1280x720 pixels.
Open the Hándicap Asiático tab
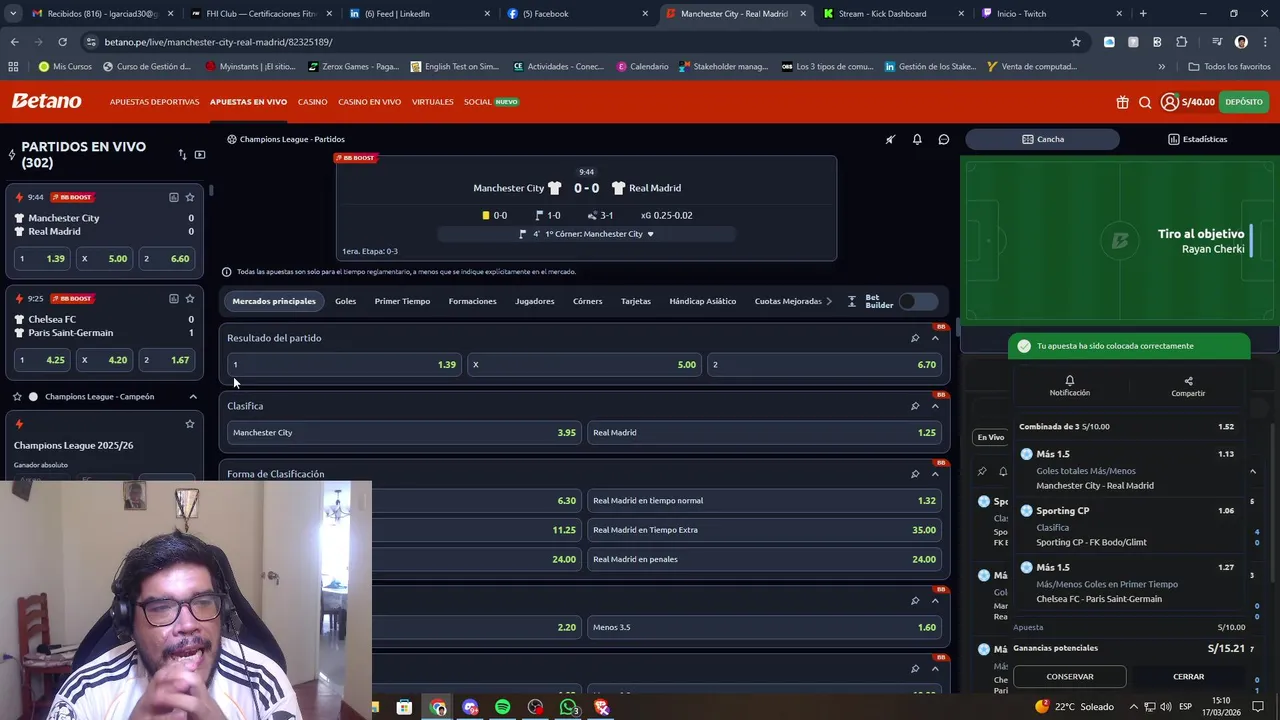point(702,301)
